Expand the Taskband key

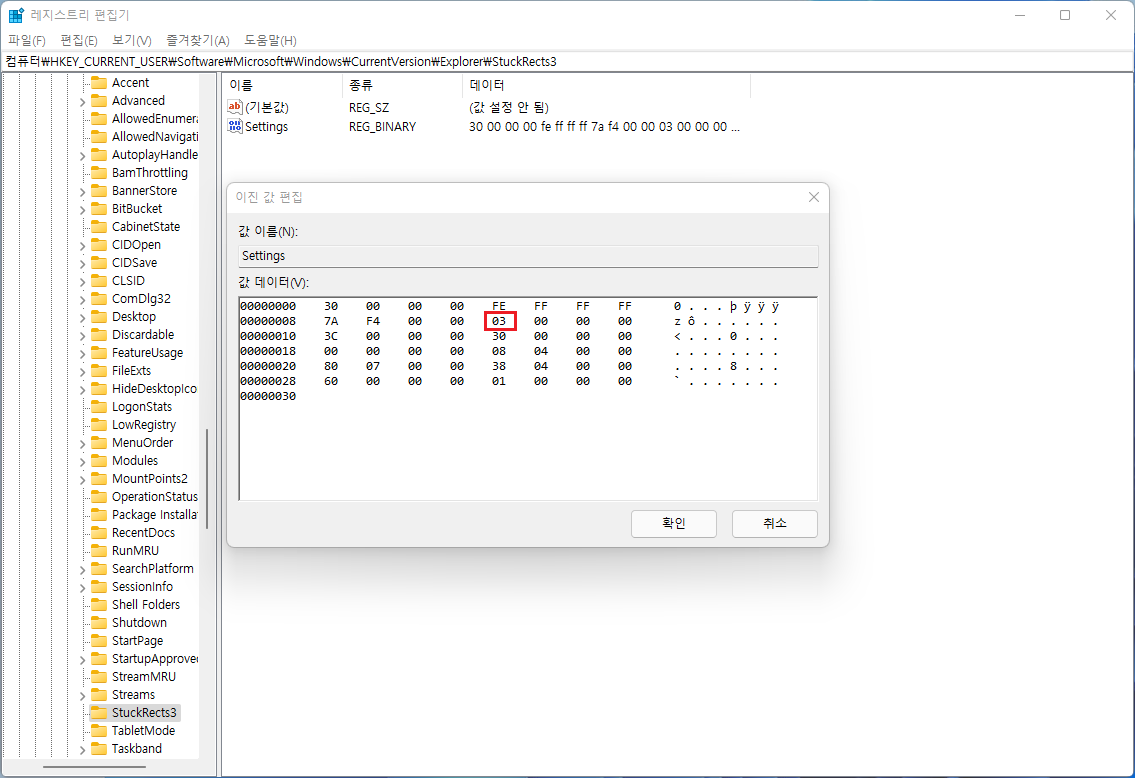pyautogui.click(x=82, y=750)
